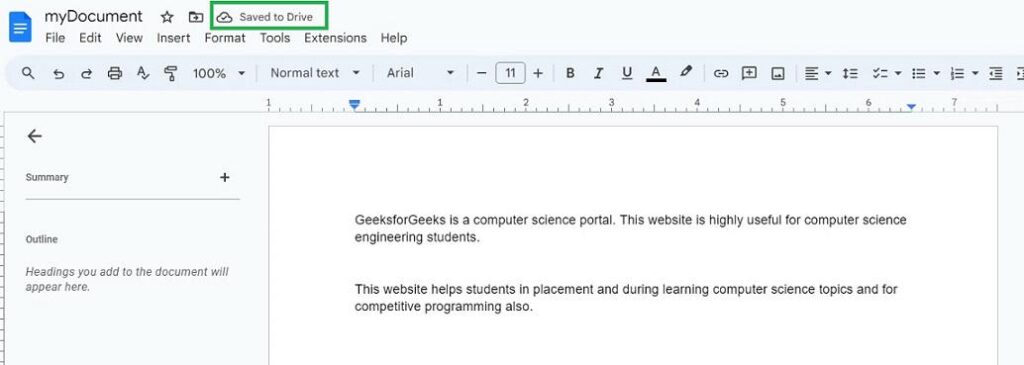The width and height of the screenshot is (1024, 365).
Task: Click the add comment icon
Action: pos(749,73)
